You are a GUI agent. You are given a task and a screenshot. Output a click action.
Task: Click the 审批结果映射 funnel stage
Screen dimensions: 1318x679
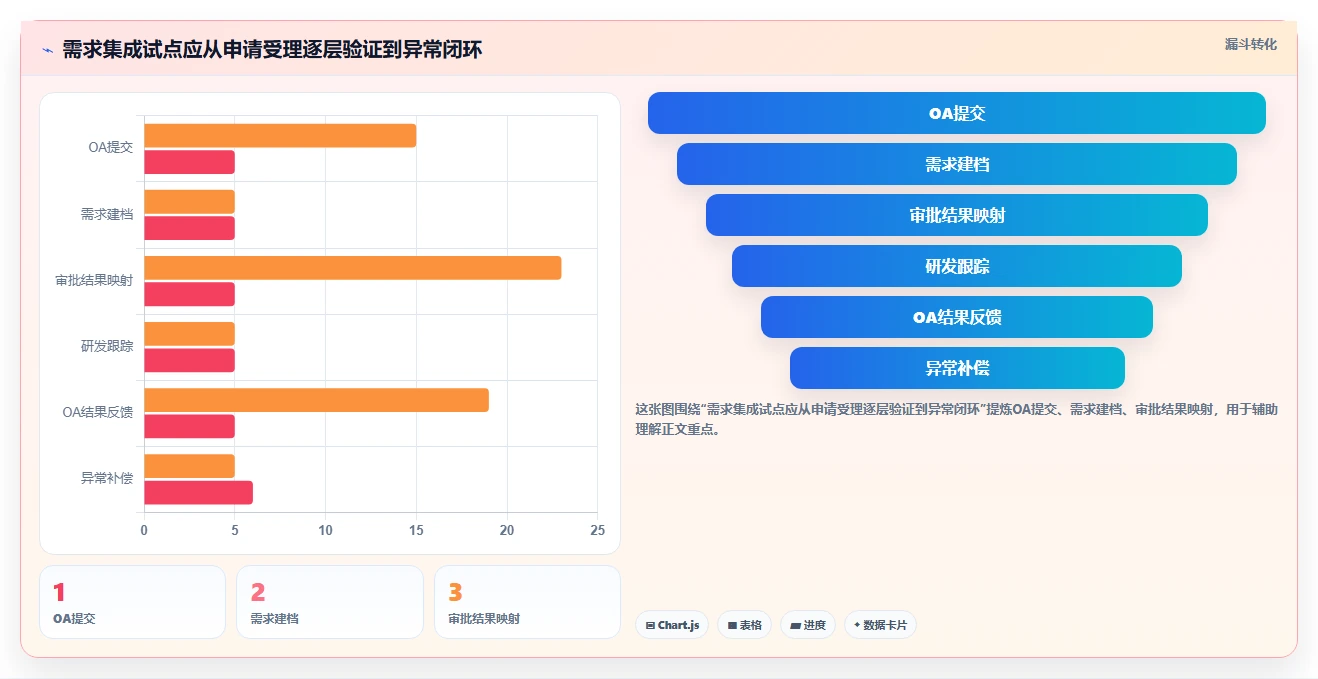tap(957, 215)
